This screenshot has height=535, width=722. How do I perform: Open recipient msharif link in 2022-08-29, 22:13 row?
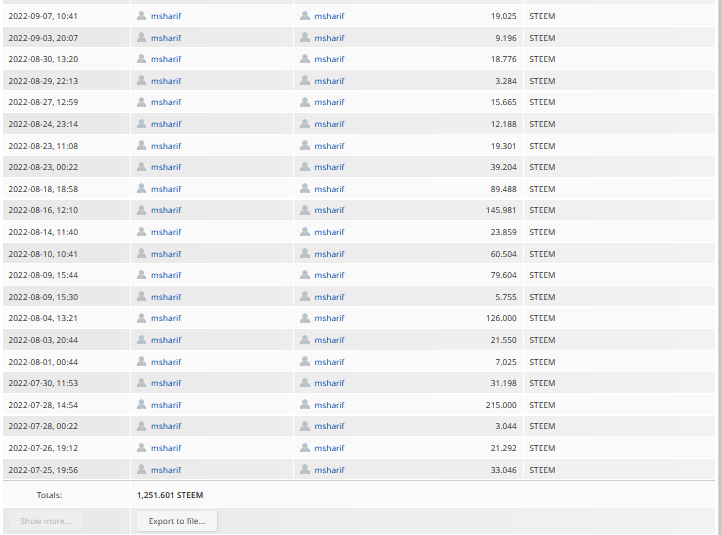tap(329, 81)
